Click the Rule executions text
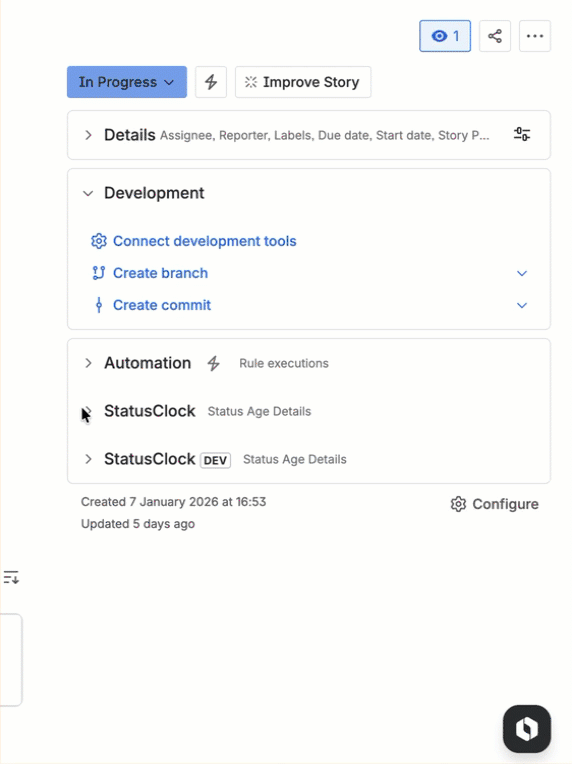This screenshot has width=572, height=764. pos(284,363)
